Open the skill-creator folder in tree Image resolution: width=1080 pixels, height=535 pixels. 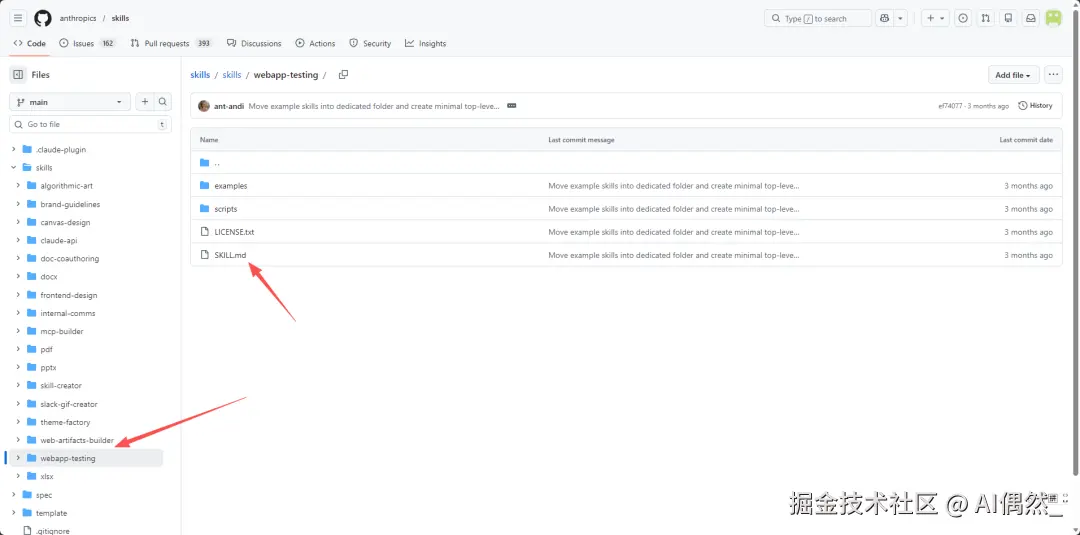point(61,386)
